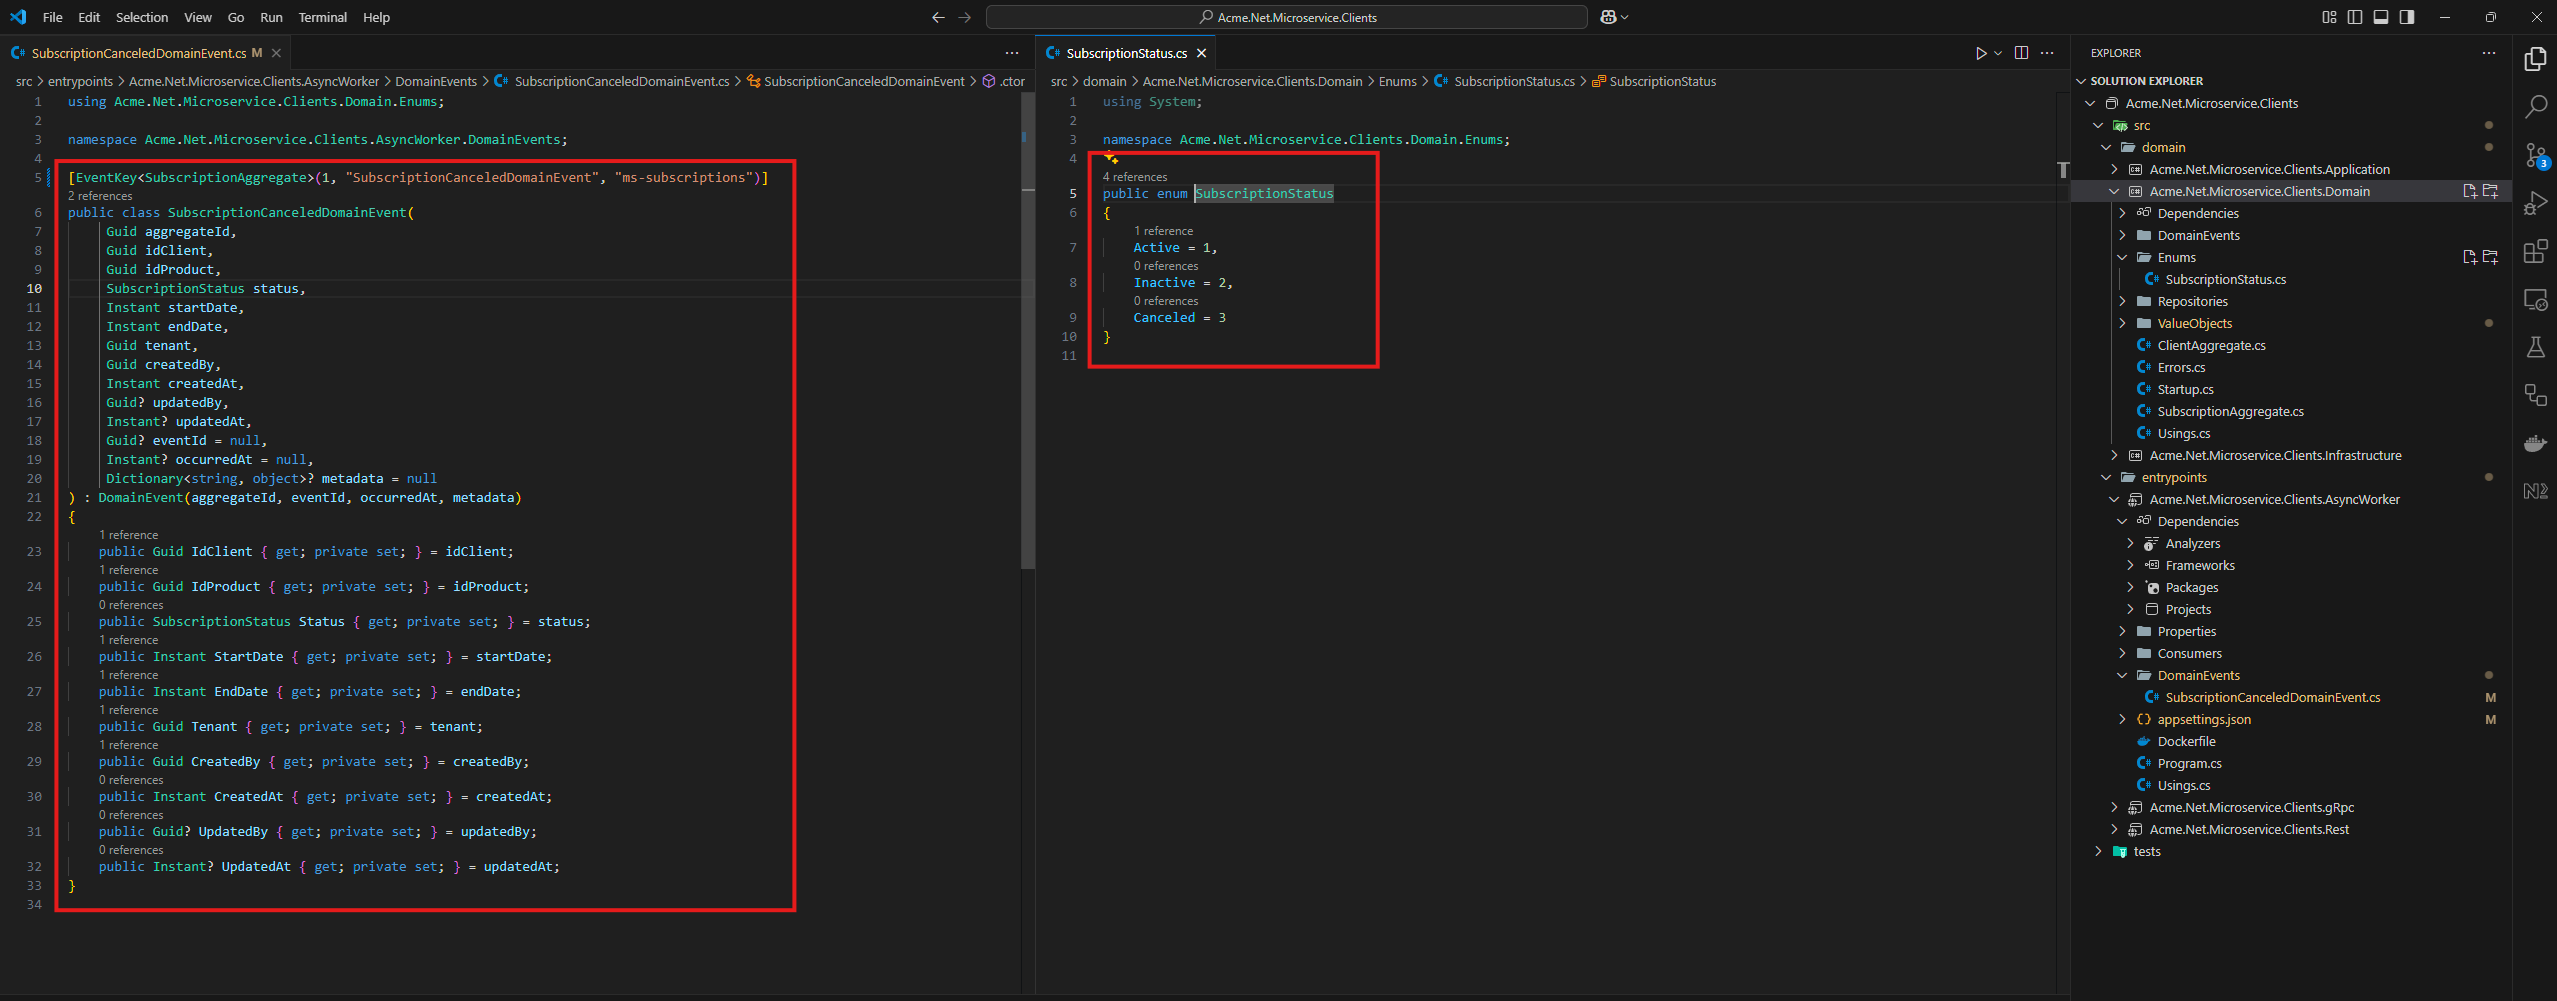This screenshot has height=1001, width=2557.
Task: Open the Extensions view
Action: 2535,251
